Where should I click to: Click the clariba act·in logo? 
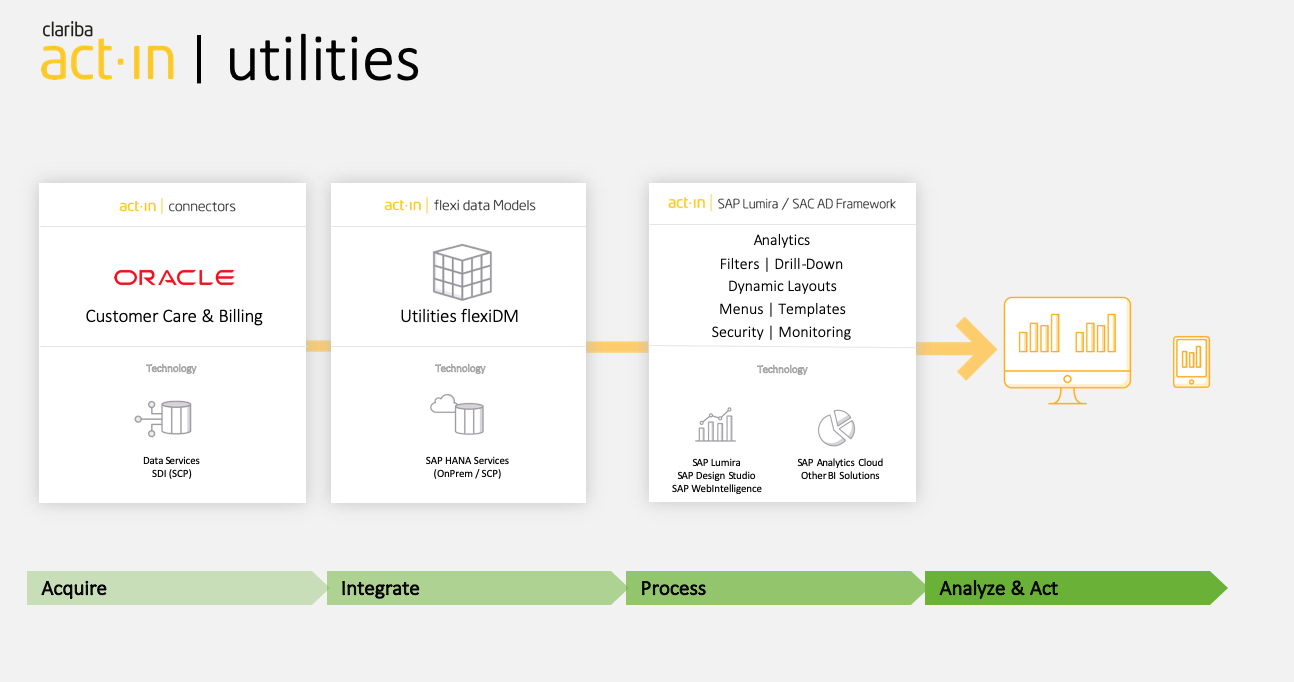pyautogui.click(x=108, y=52)
